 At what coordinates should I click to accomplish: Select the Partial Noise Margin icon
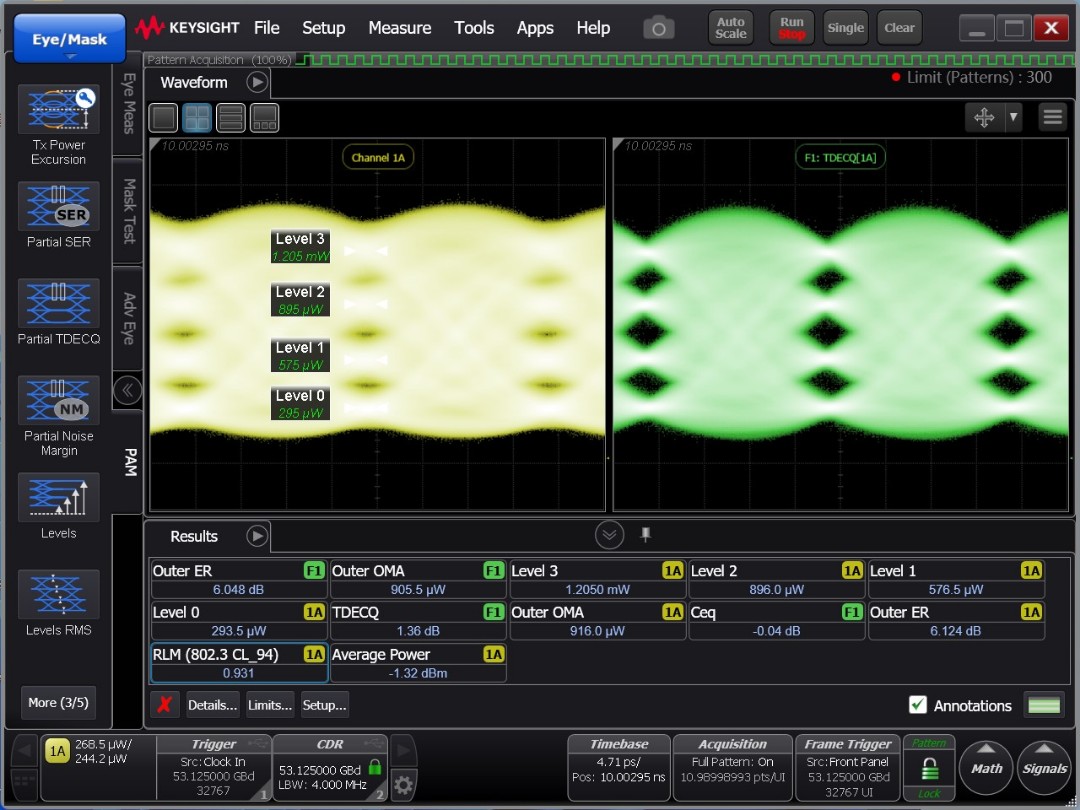59,400
